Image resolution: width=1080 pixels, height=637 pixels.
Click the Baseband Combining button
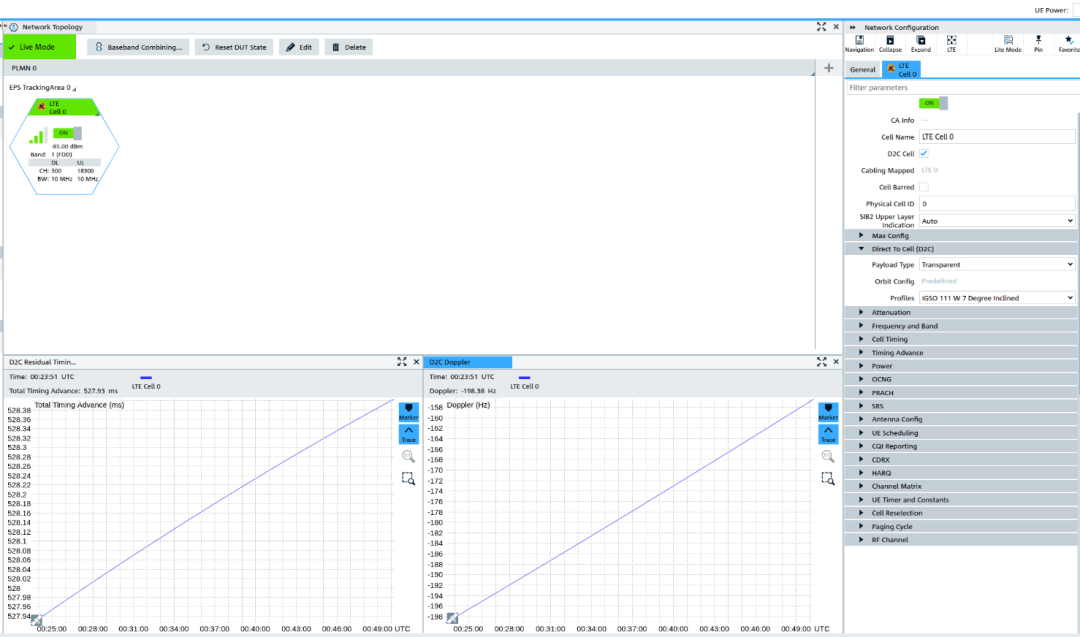[138, 47]
